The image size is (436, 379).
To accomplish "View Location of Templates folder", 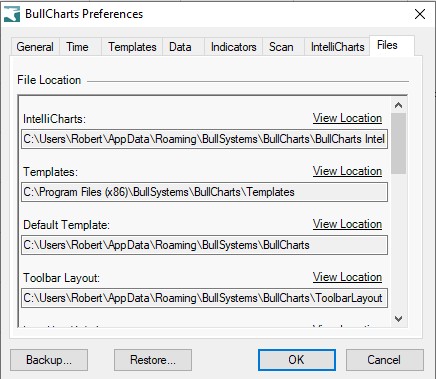I will click(347, 171).
